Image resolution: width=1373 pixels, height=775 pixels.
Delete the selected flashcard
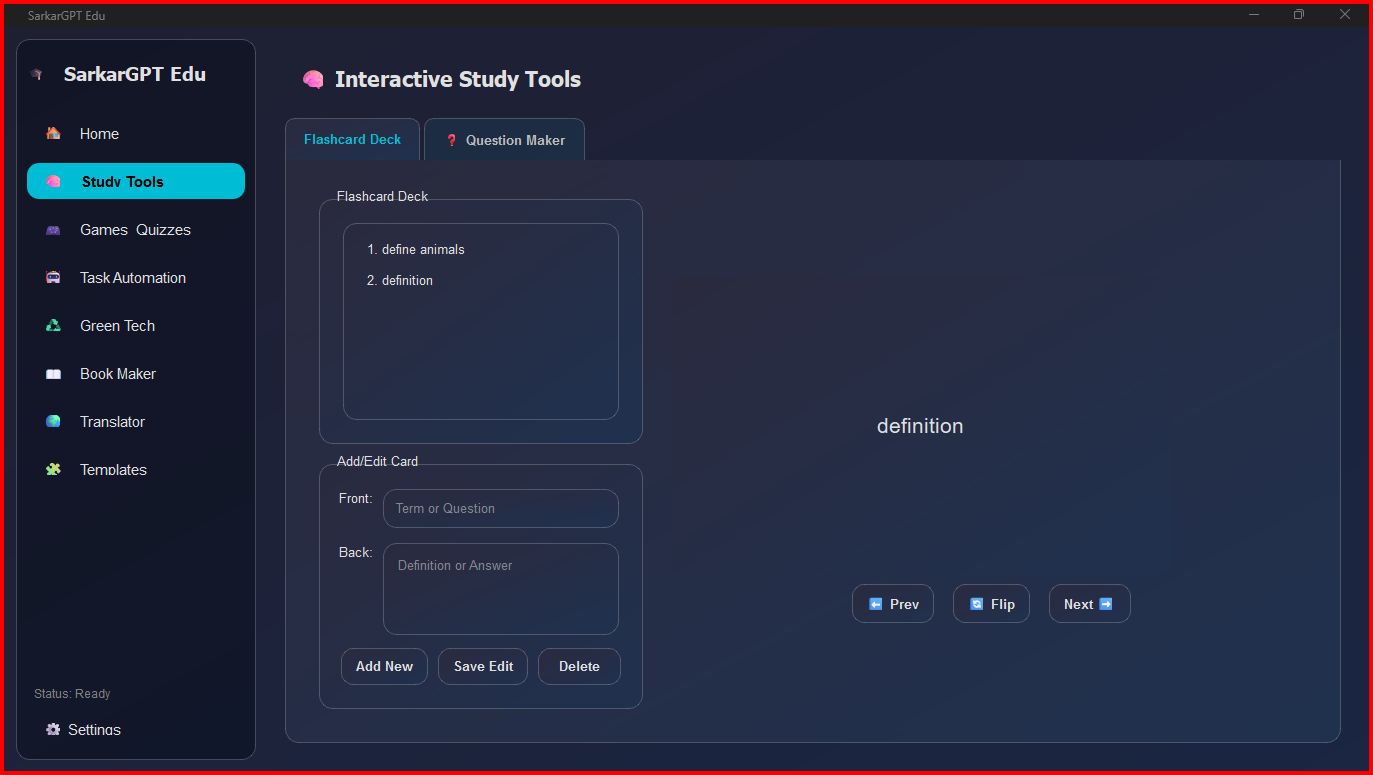579,666
